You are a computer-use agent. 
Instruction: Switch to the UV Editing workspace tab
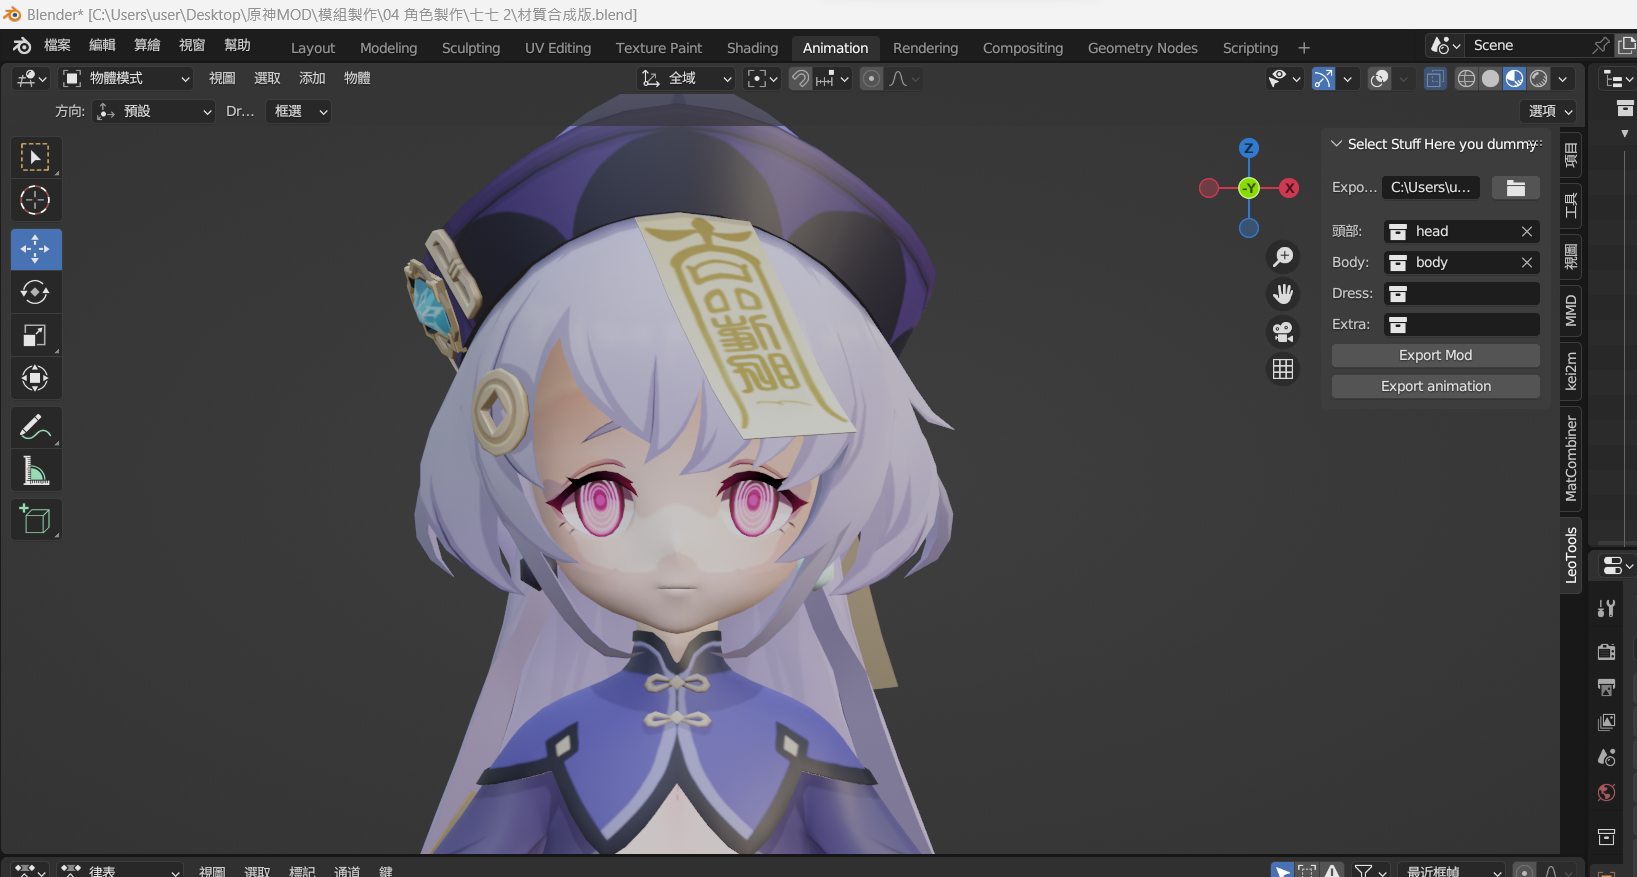[x=558, y=48]
